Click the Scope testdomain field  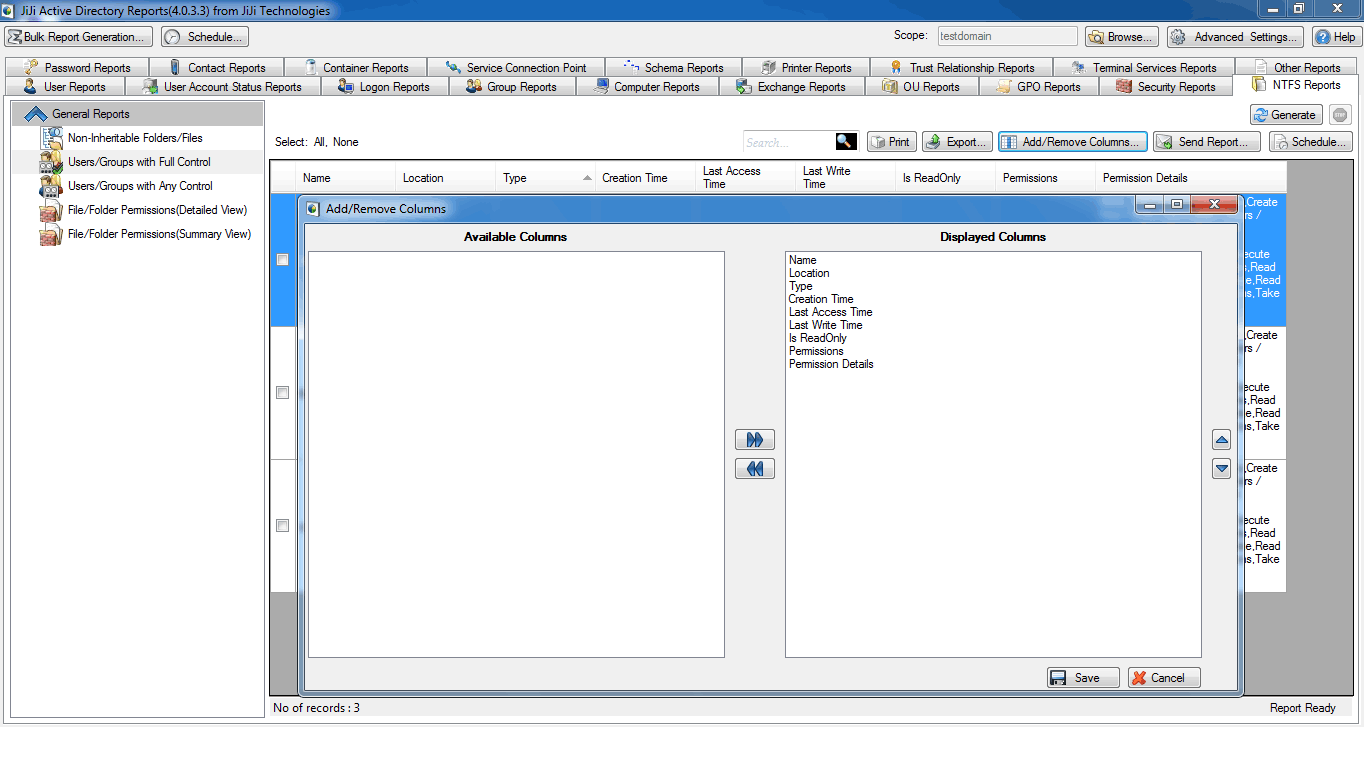[x=1007, y=37]
